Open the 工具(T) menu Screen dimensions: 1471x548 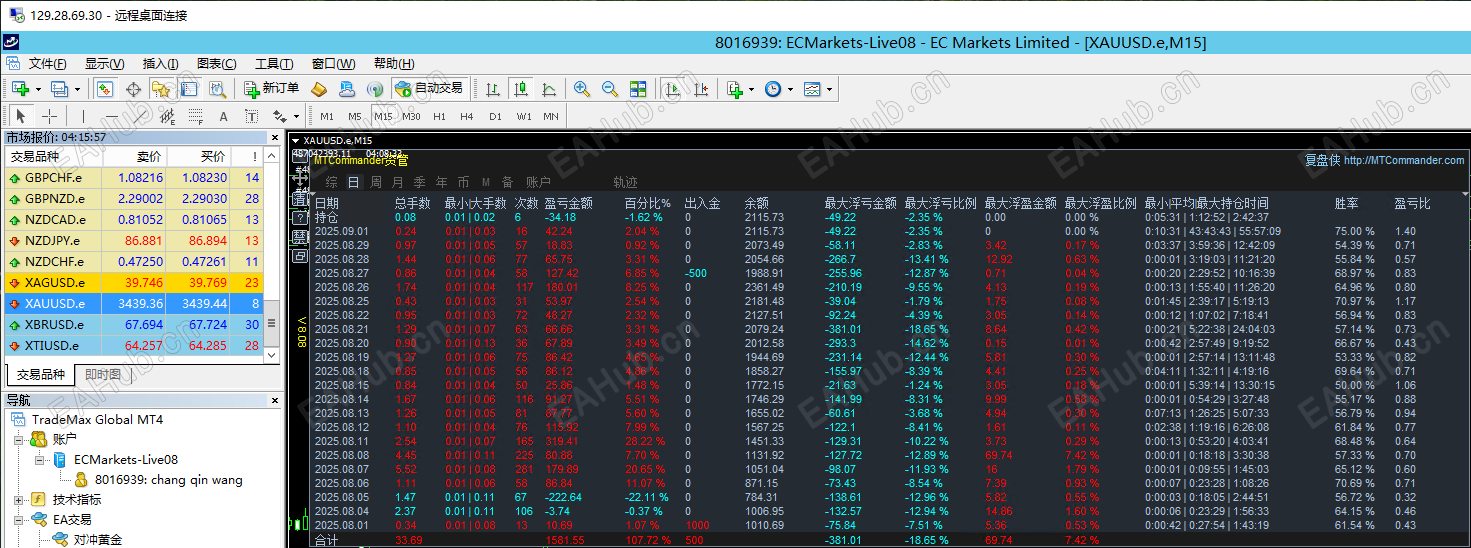coord(274,63)
